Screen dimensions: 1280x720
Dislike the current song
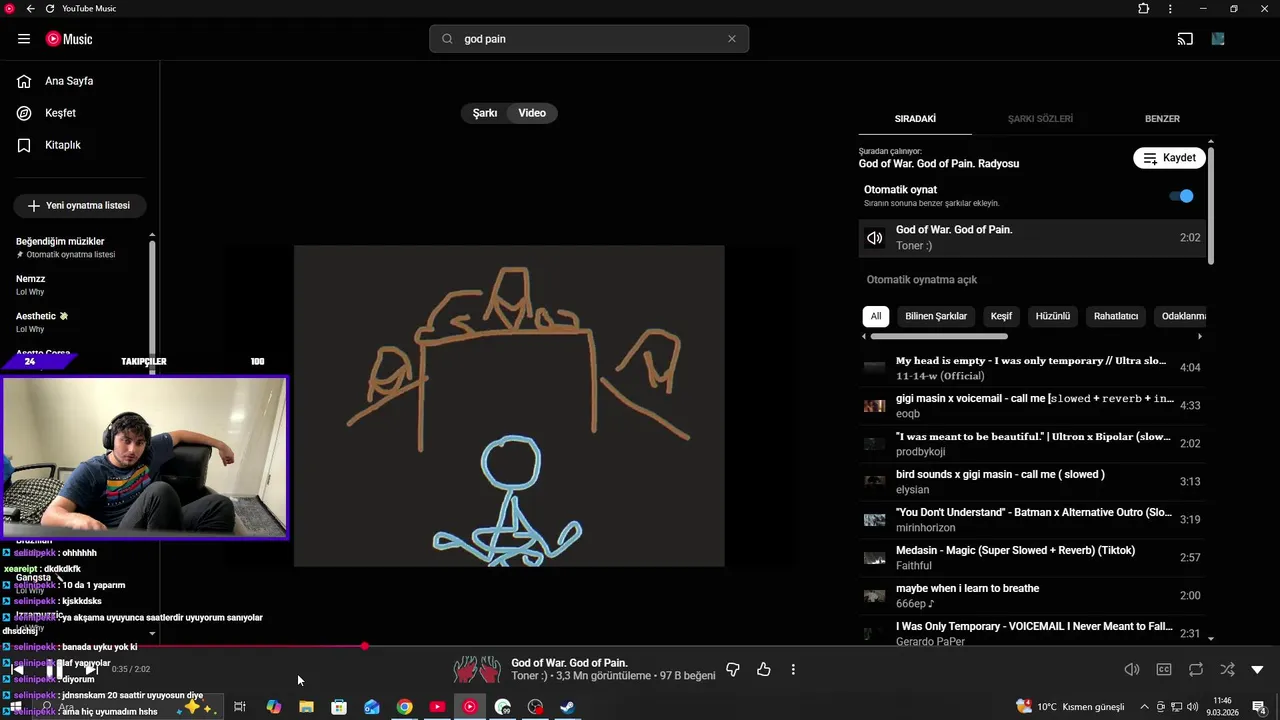click(x=733, y=670)
